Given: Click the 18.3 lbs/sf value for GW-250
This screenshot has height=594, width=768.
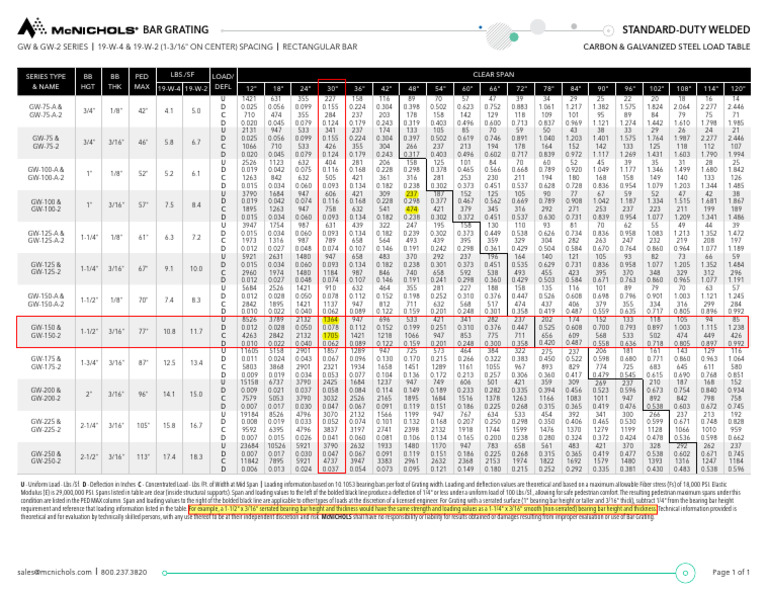Looking at the screenshot, I should click(196, 457).
